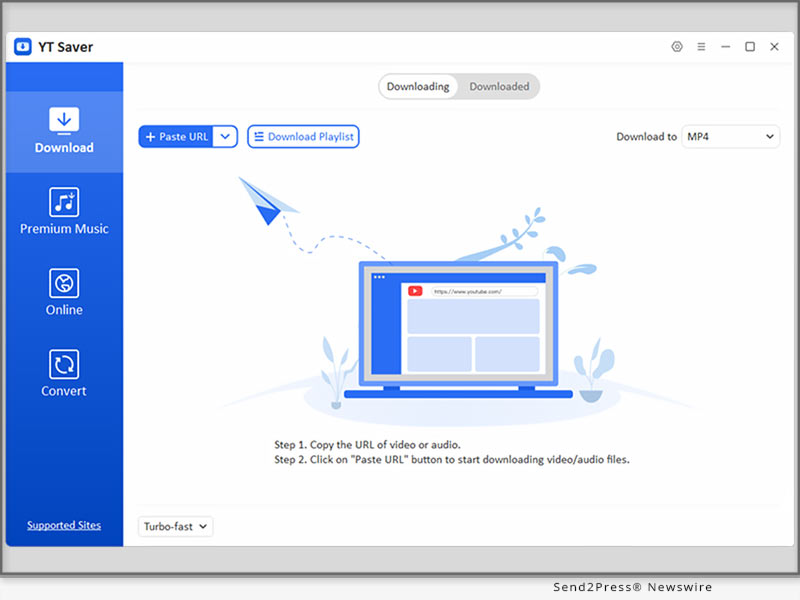Switch to the Downloaded tab

tap(499, 87)
